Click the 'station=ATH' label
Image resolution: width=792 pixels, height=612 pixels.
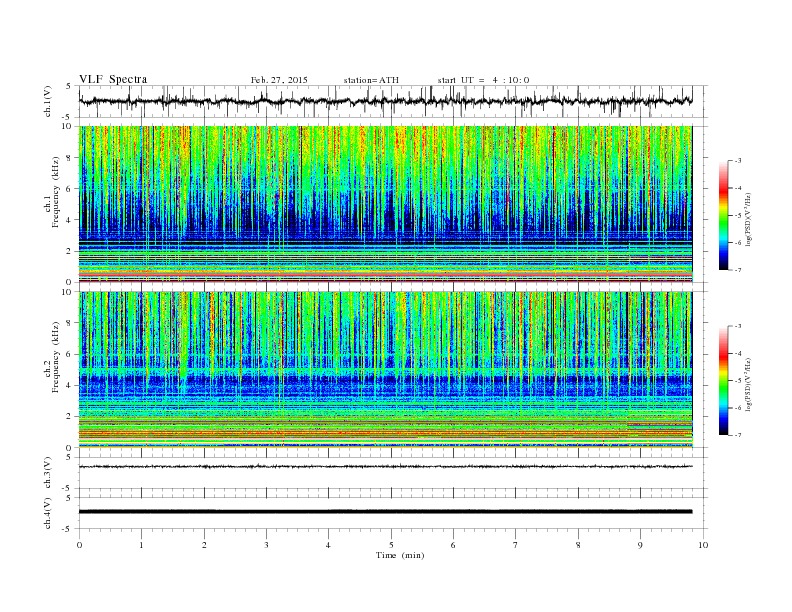371,80
